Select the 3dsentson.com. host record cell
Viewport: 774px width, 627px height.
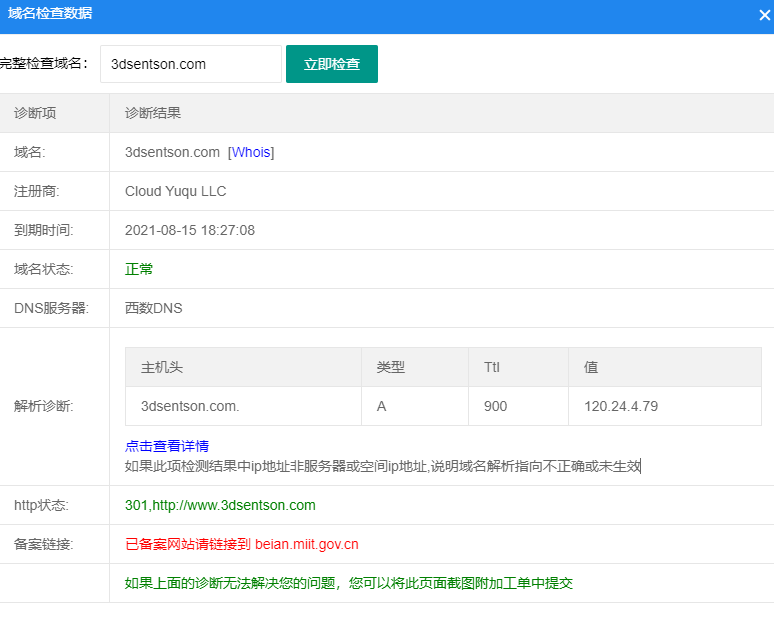190,406
